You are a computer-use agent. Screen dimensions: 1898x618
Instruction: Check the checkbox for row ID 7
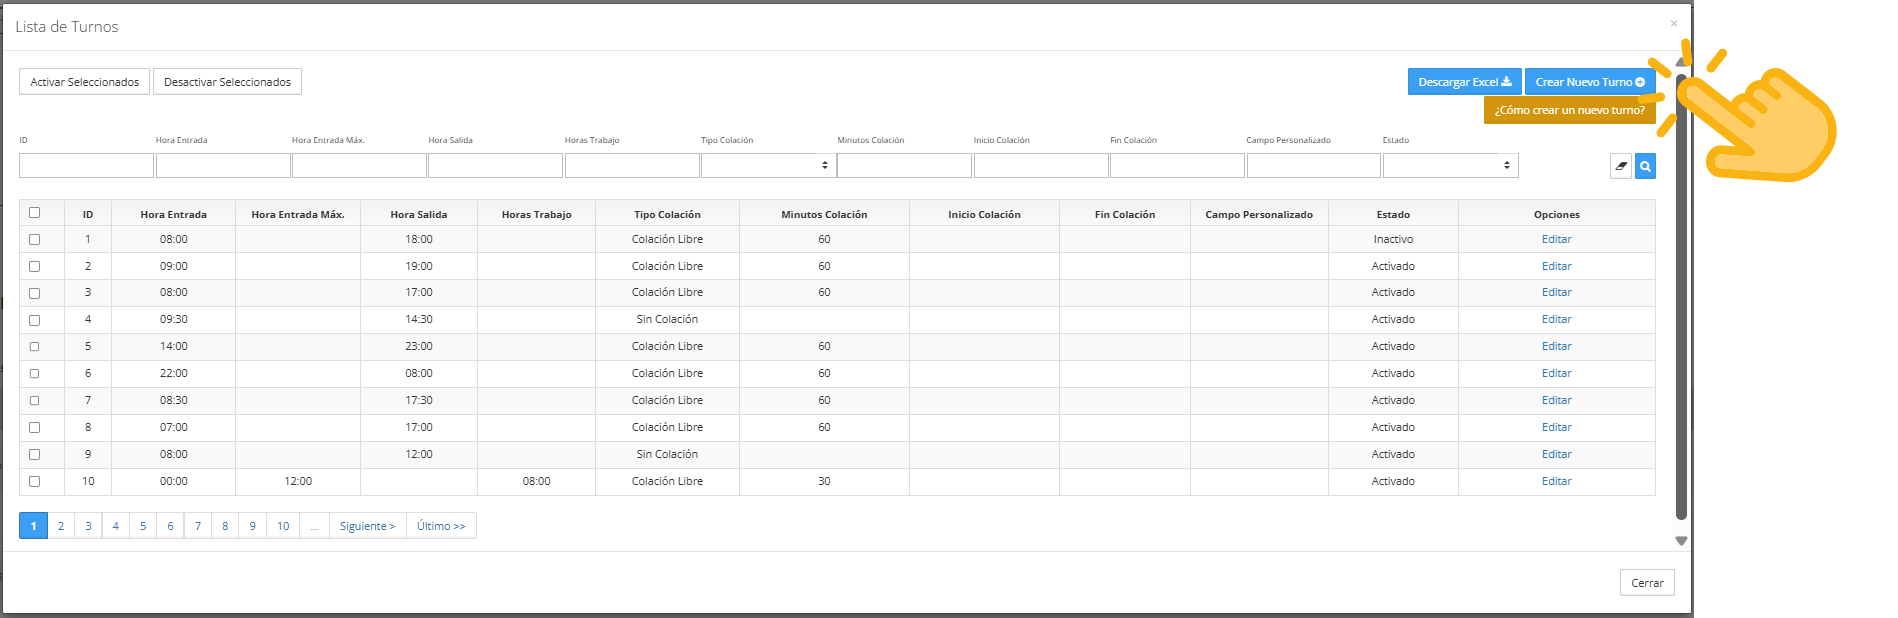tap(34, 401)
